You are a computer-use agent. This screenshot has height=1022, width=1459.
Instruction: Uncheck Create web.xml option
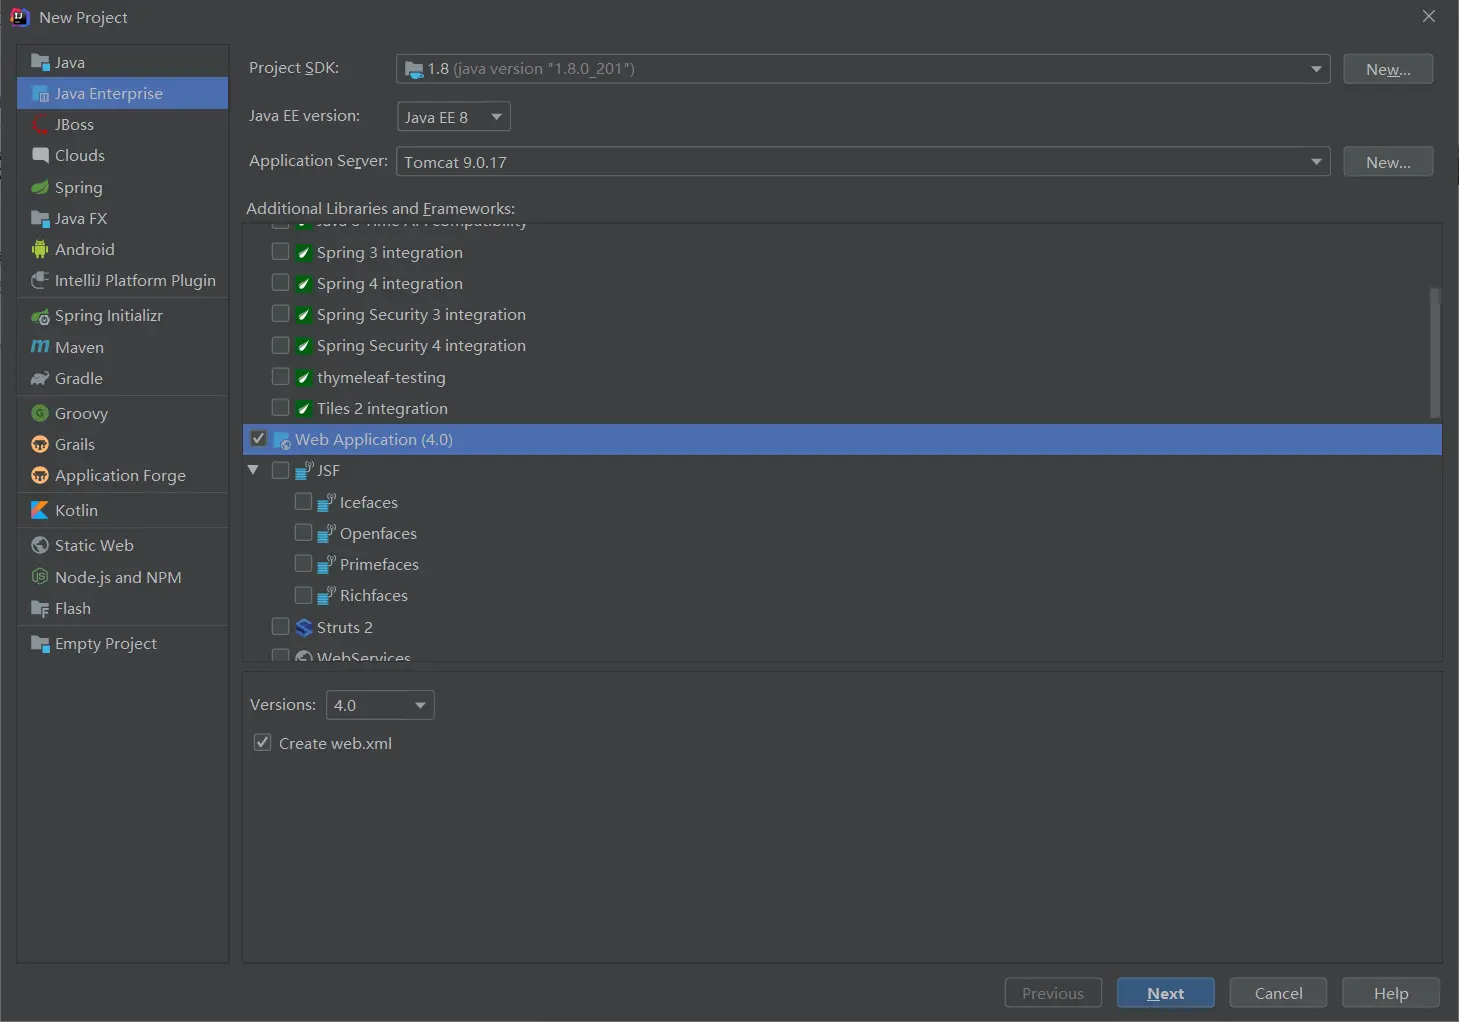coord(262,743)
